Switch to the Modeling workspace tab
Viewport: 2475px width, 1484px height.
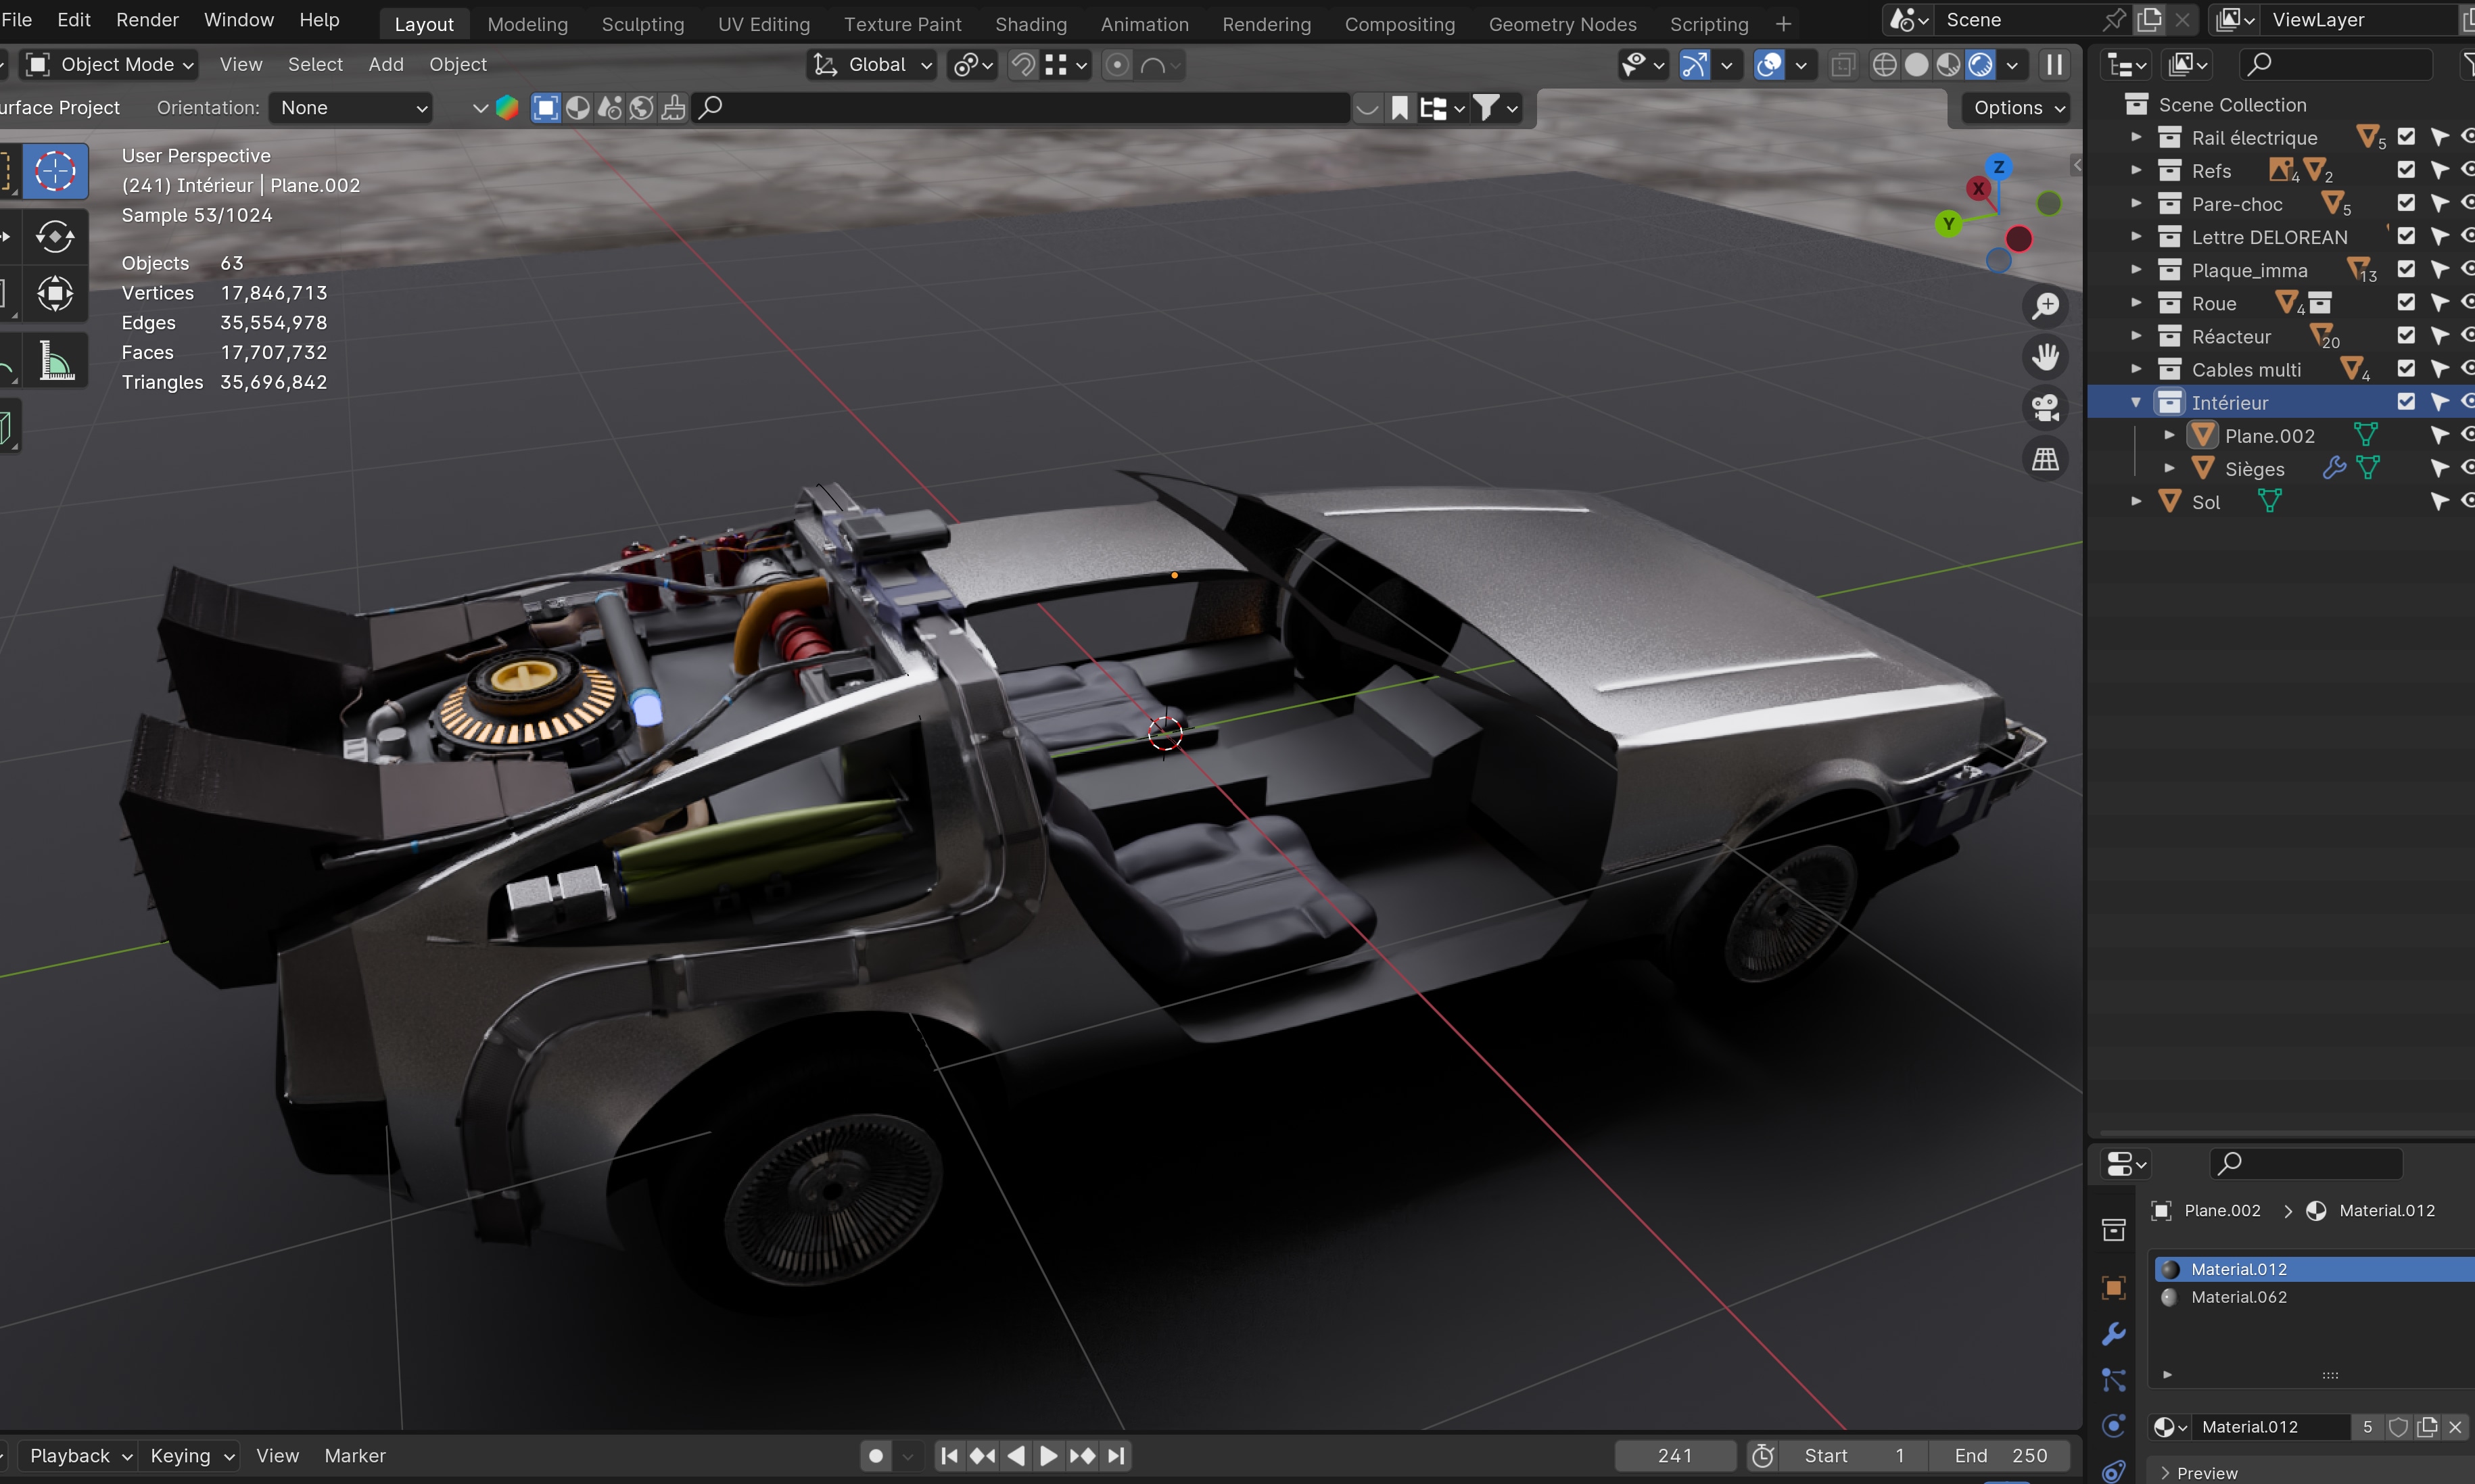[x=527, y=24]
